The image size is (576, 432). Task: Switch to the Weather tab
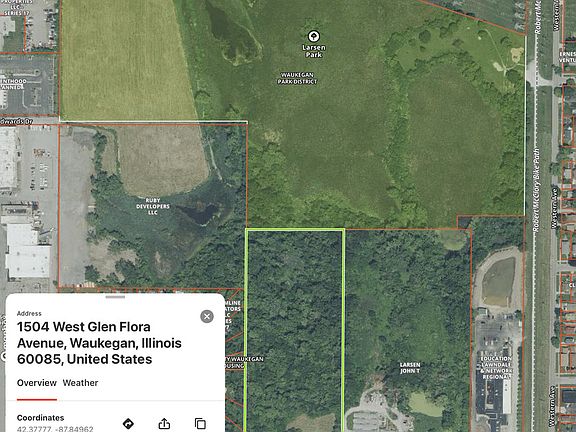(80, 383)
